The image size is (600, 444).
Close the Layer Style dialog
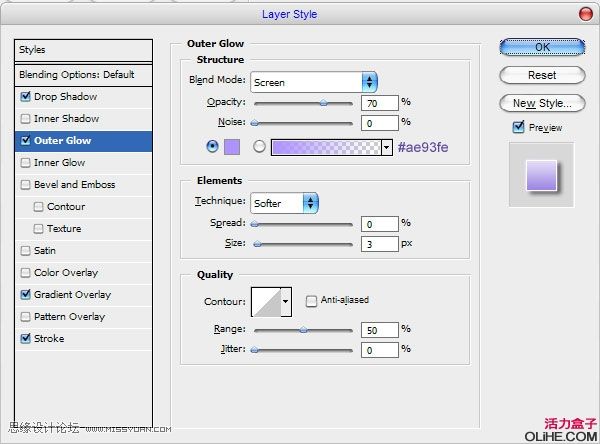tap(585, 14)
